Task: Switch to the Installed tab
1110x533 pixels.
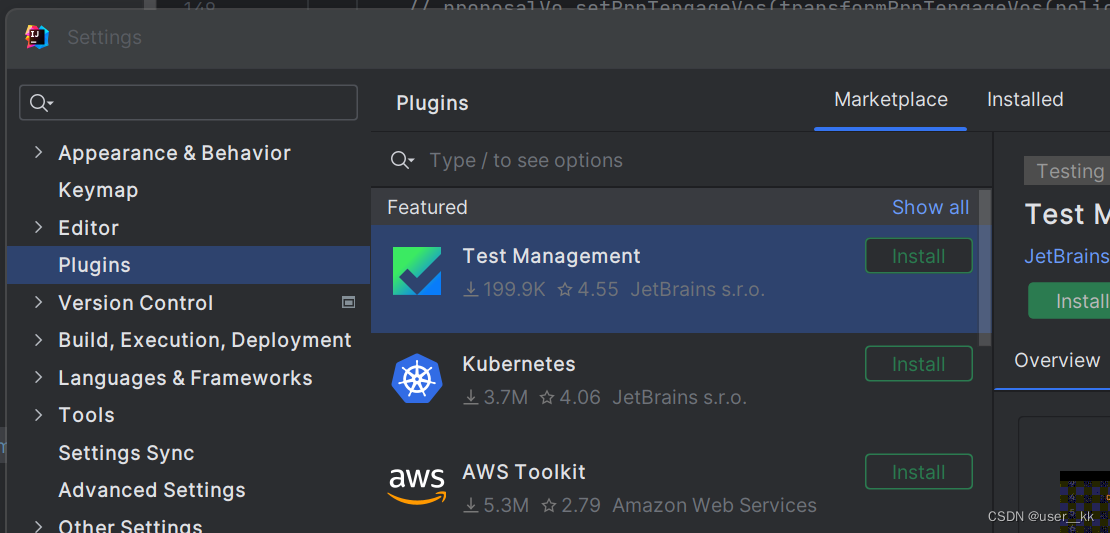Action: click(x=1025, y=100)
